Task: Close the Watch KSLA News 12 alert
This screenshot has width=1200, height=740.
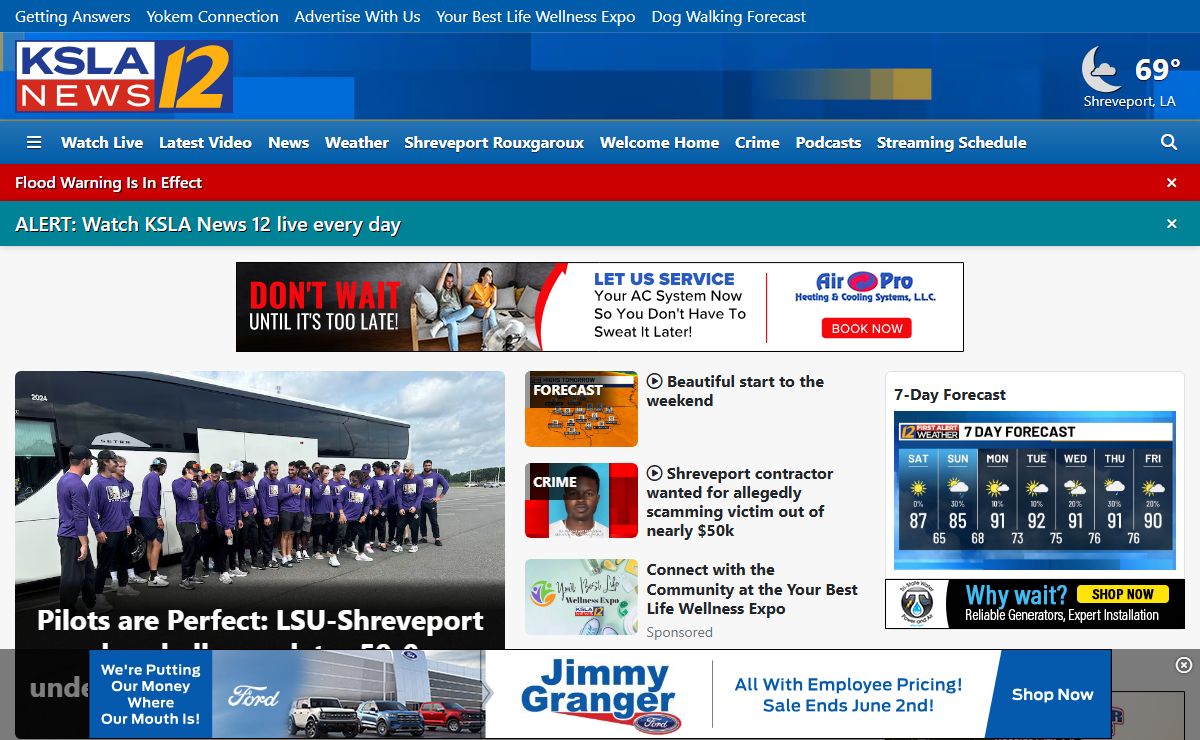Action: [1172, 224]
